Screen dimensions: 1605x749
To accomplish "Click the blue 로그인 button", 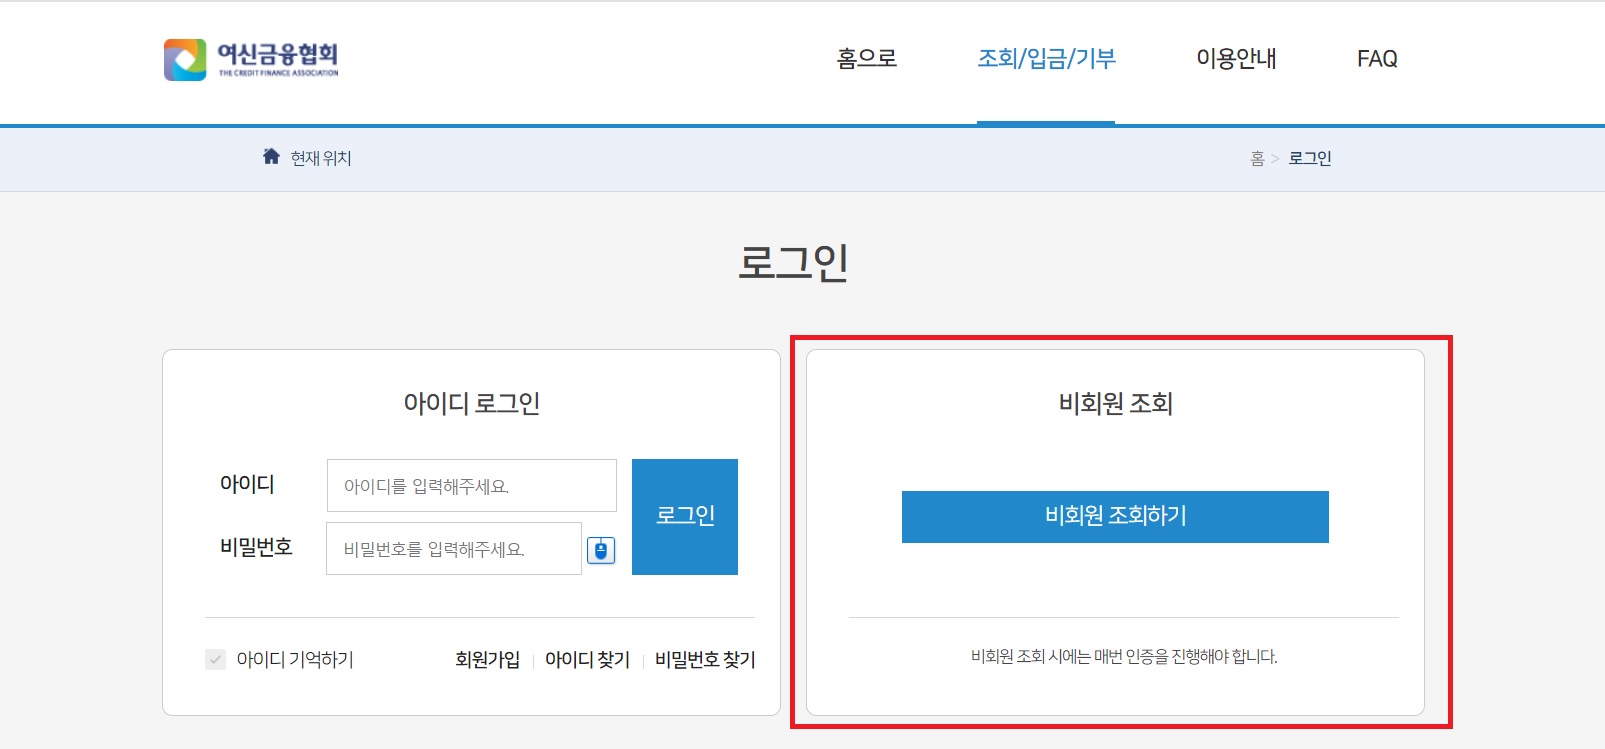I will pos(685,517).
